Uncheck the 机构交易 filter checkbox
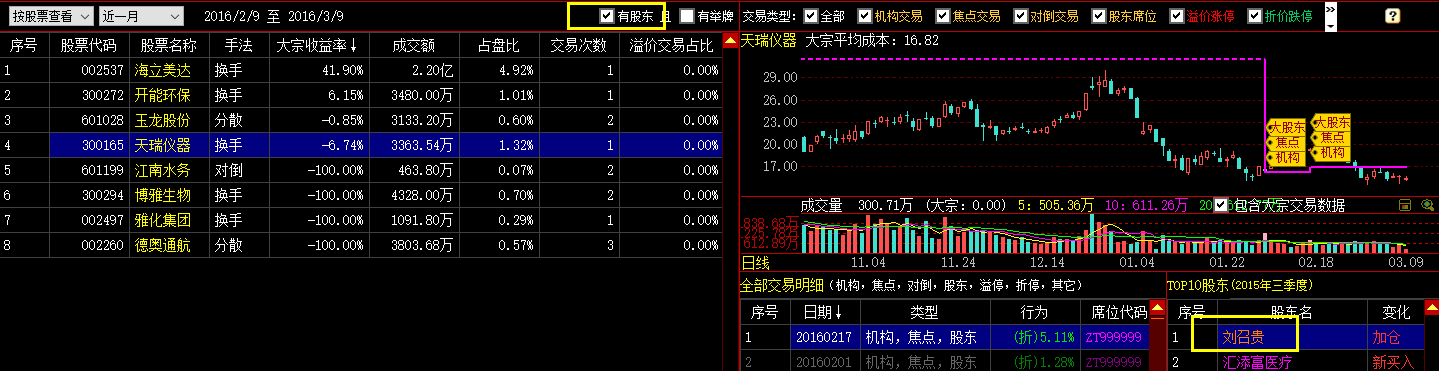 863,16
